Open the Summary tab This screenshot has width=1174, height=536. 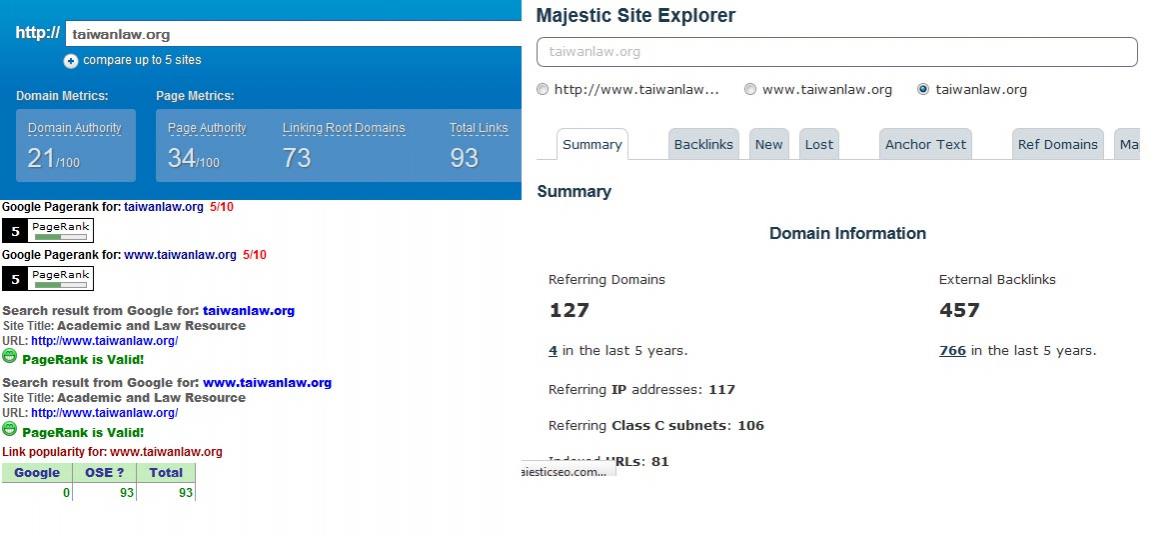tap(592, 144)
